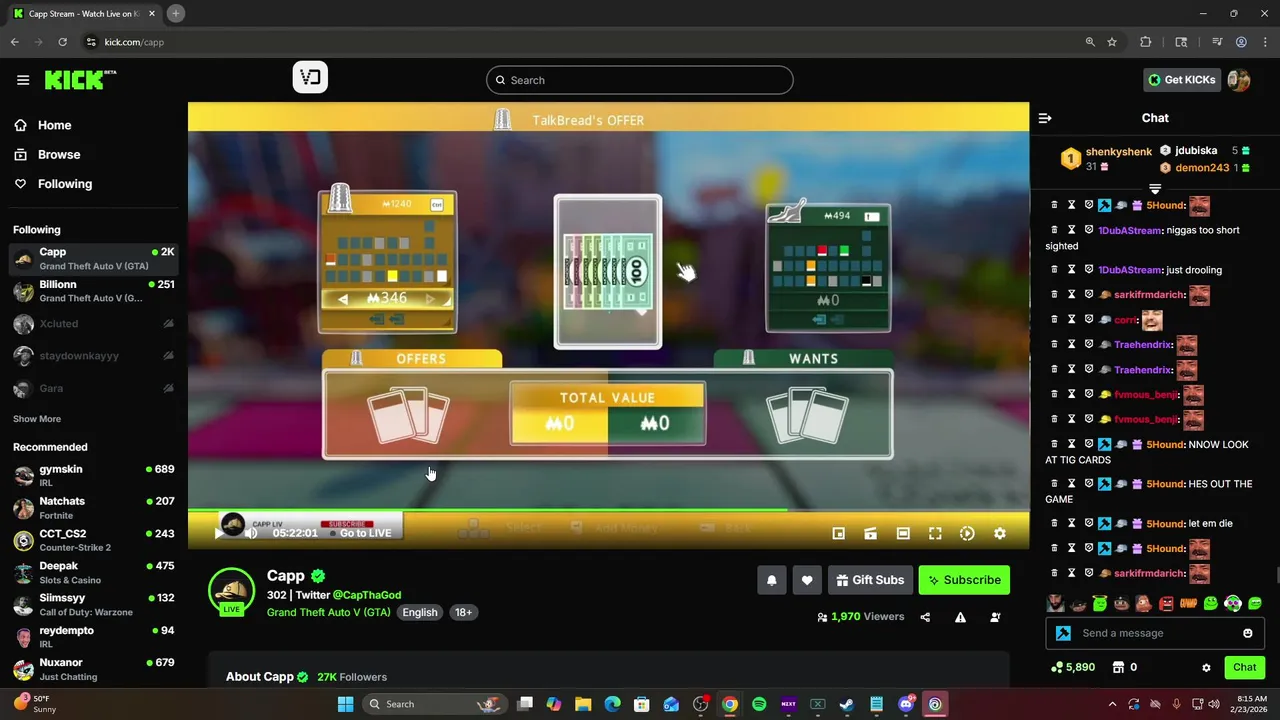Open Spotify from the taskbar
This screenshot has height=720, width=1280.
(x=759, y=704)
